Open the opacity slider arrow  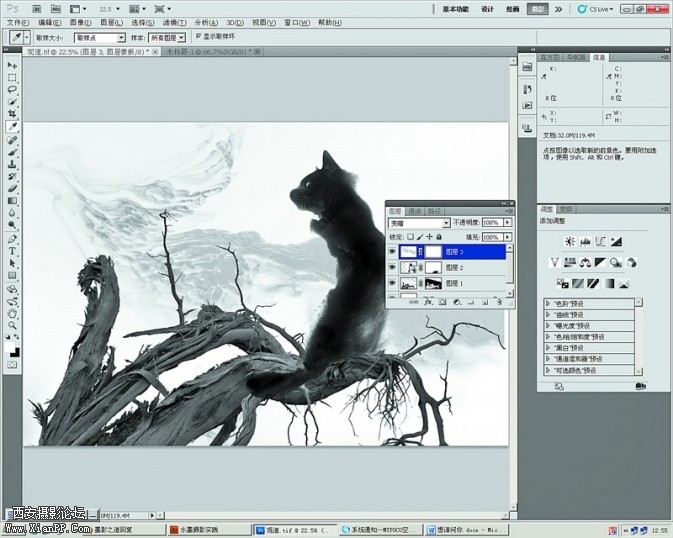click(508, 222)
